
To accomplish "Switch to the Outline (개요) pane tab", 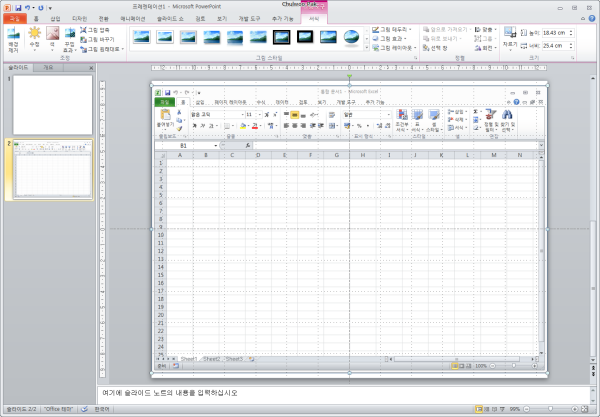I will pos(48,68).
